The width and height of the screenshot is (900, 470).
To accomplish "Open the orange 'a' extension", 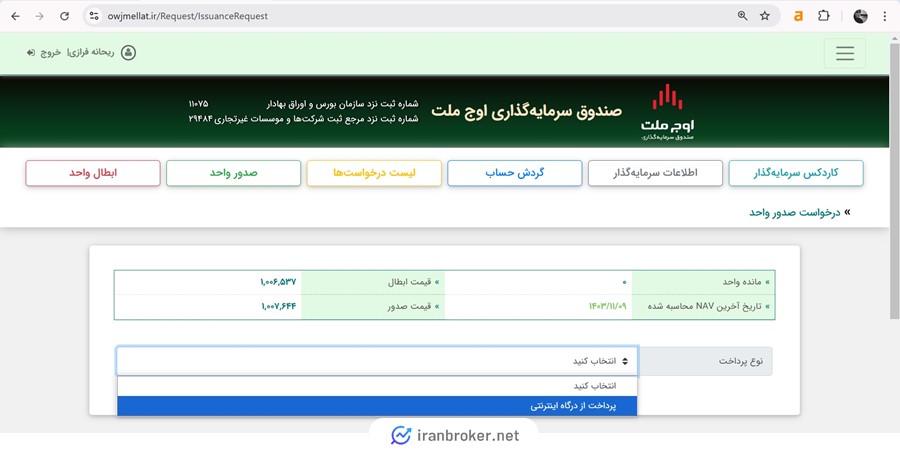I will [798, 16].
